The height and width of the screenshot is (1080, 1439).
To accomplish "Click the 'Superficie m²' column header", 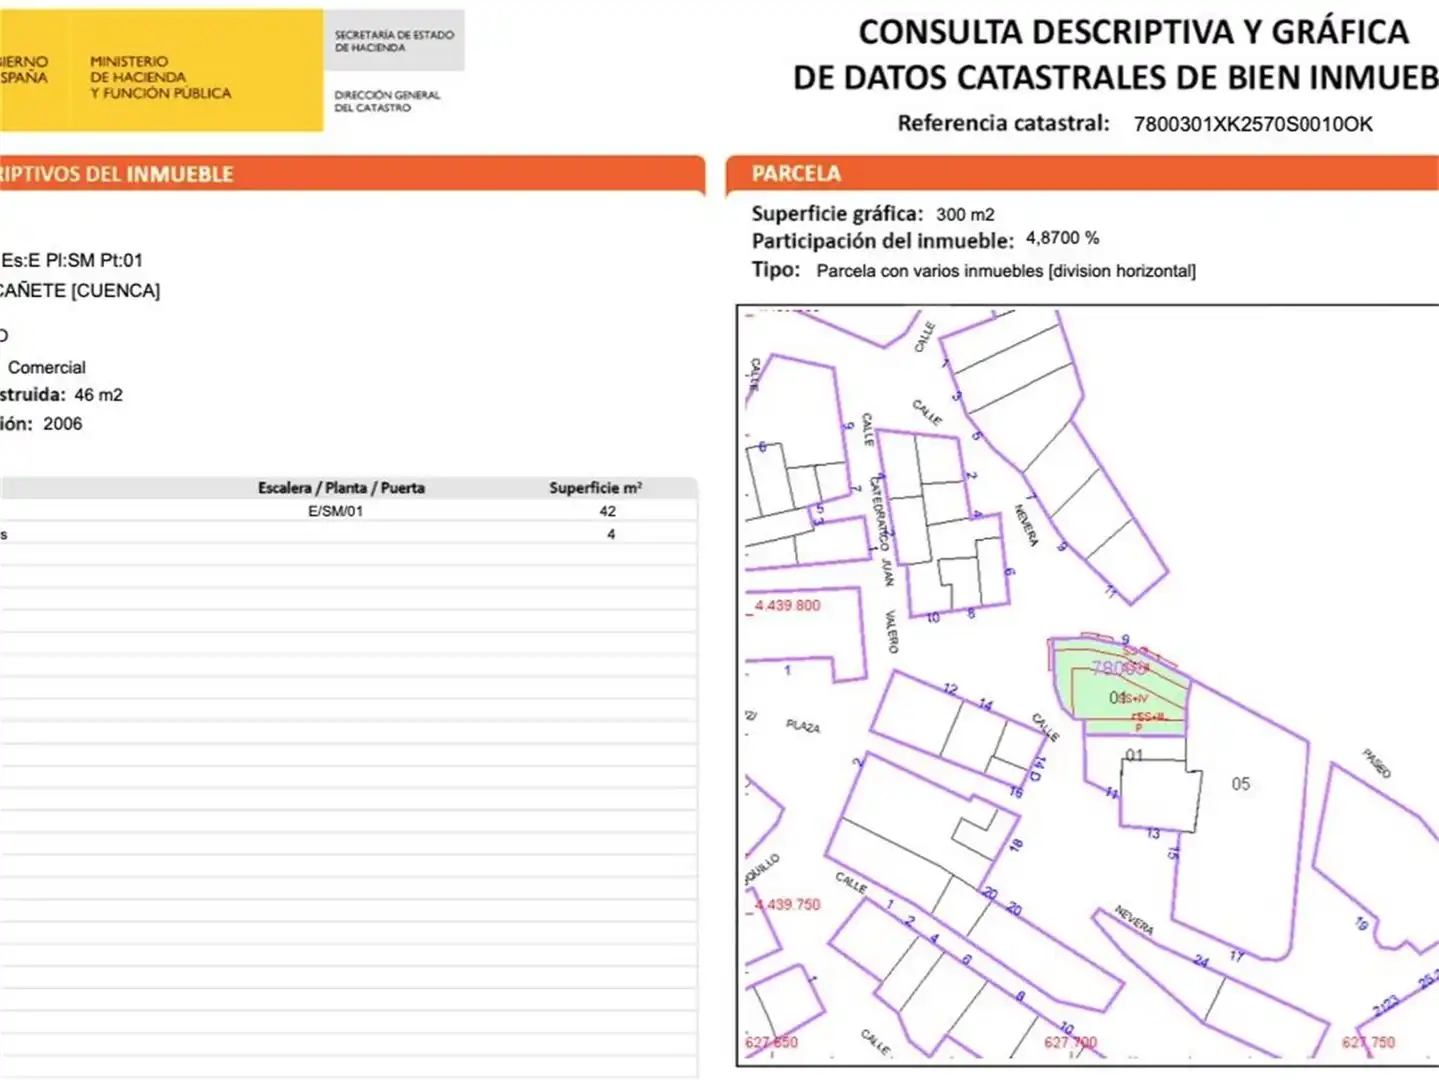I will pos(595,488).
